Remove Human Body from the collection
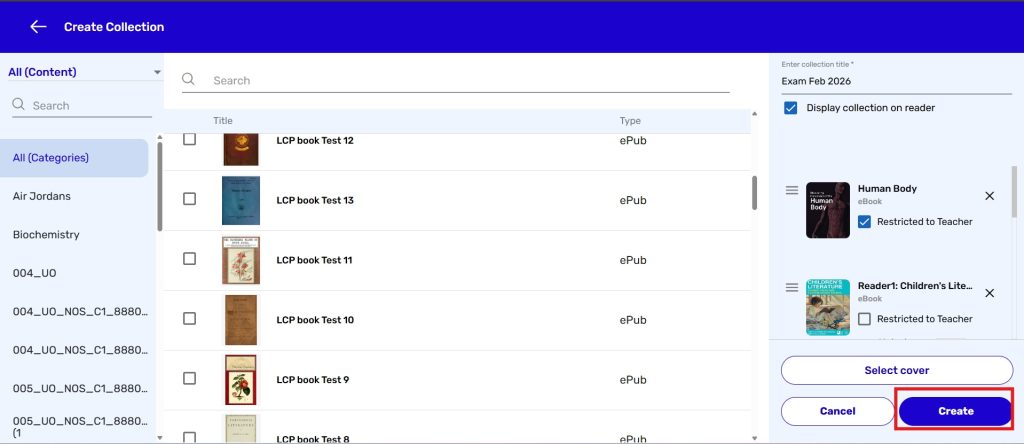 (x=989, y=197)
